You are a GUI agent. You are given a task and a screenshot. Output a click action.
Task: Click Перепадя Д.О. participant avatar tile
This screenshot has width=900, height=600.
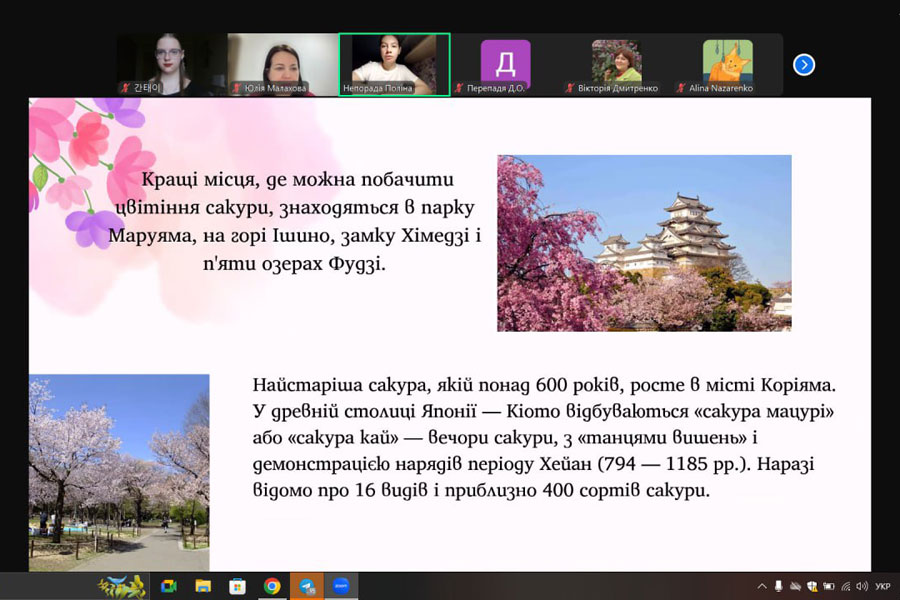(505, 64)
